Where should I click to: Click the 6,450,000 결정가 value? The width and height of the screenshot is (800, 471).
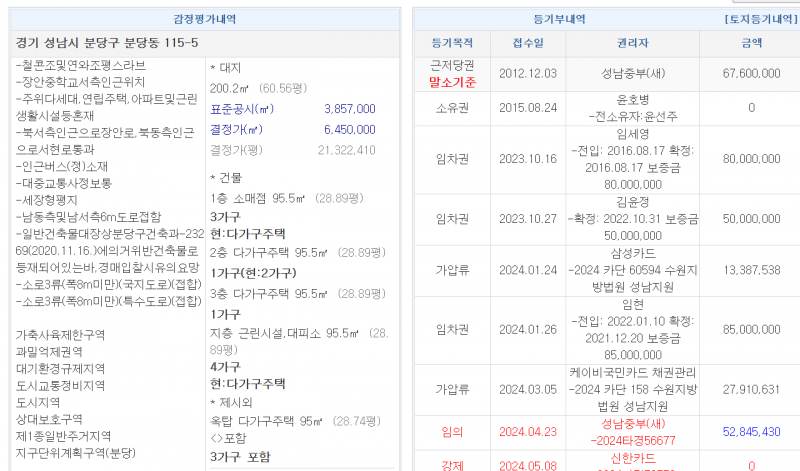coord(349,129)
